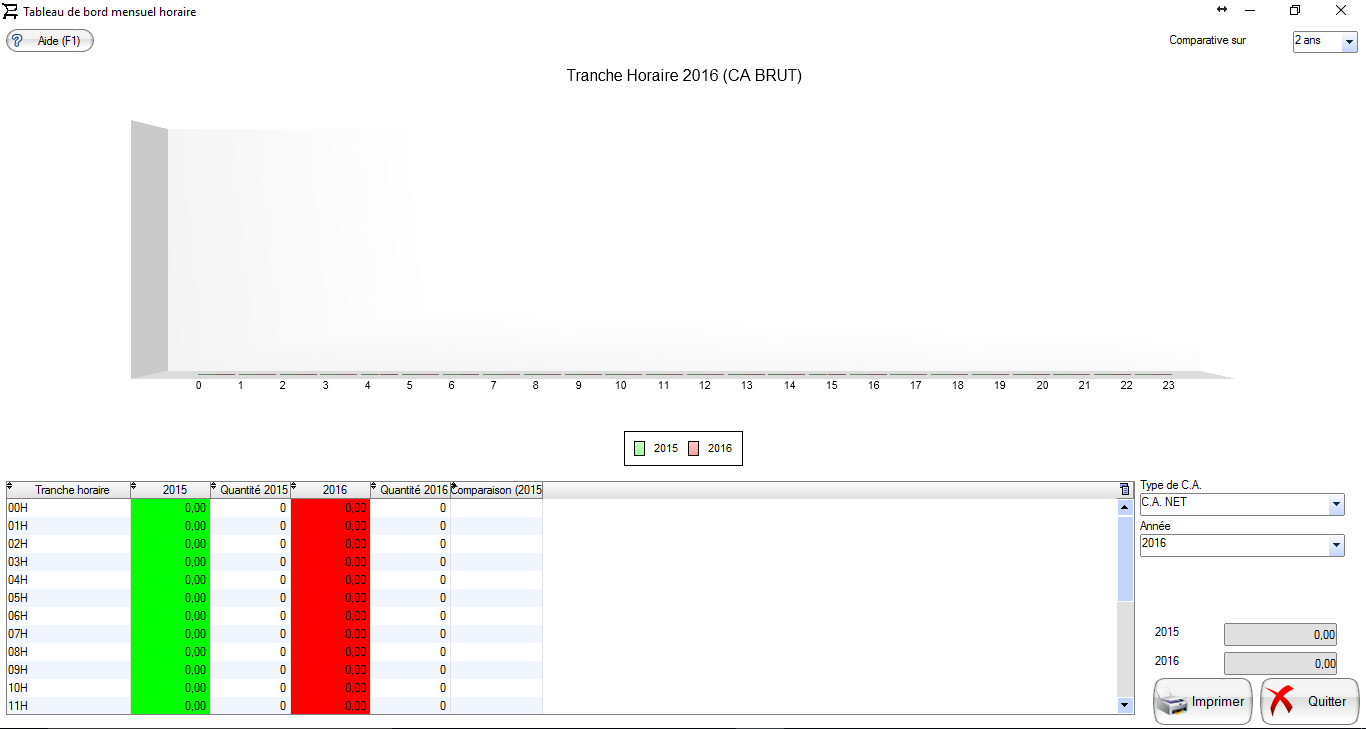
Task: Click the application cart icon in title bar
Action: tap(11, 11)
